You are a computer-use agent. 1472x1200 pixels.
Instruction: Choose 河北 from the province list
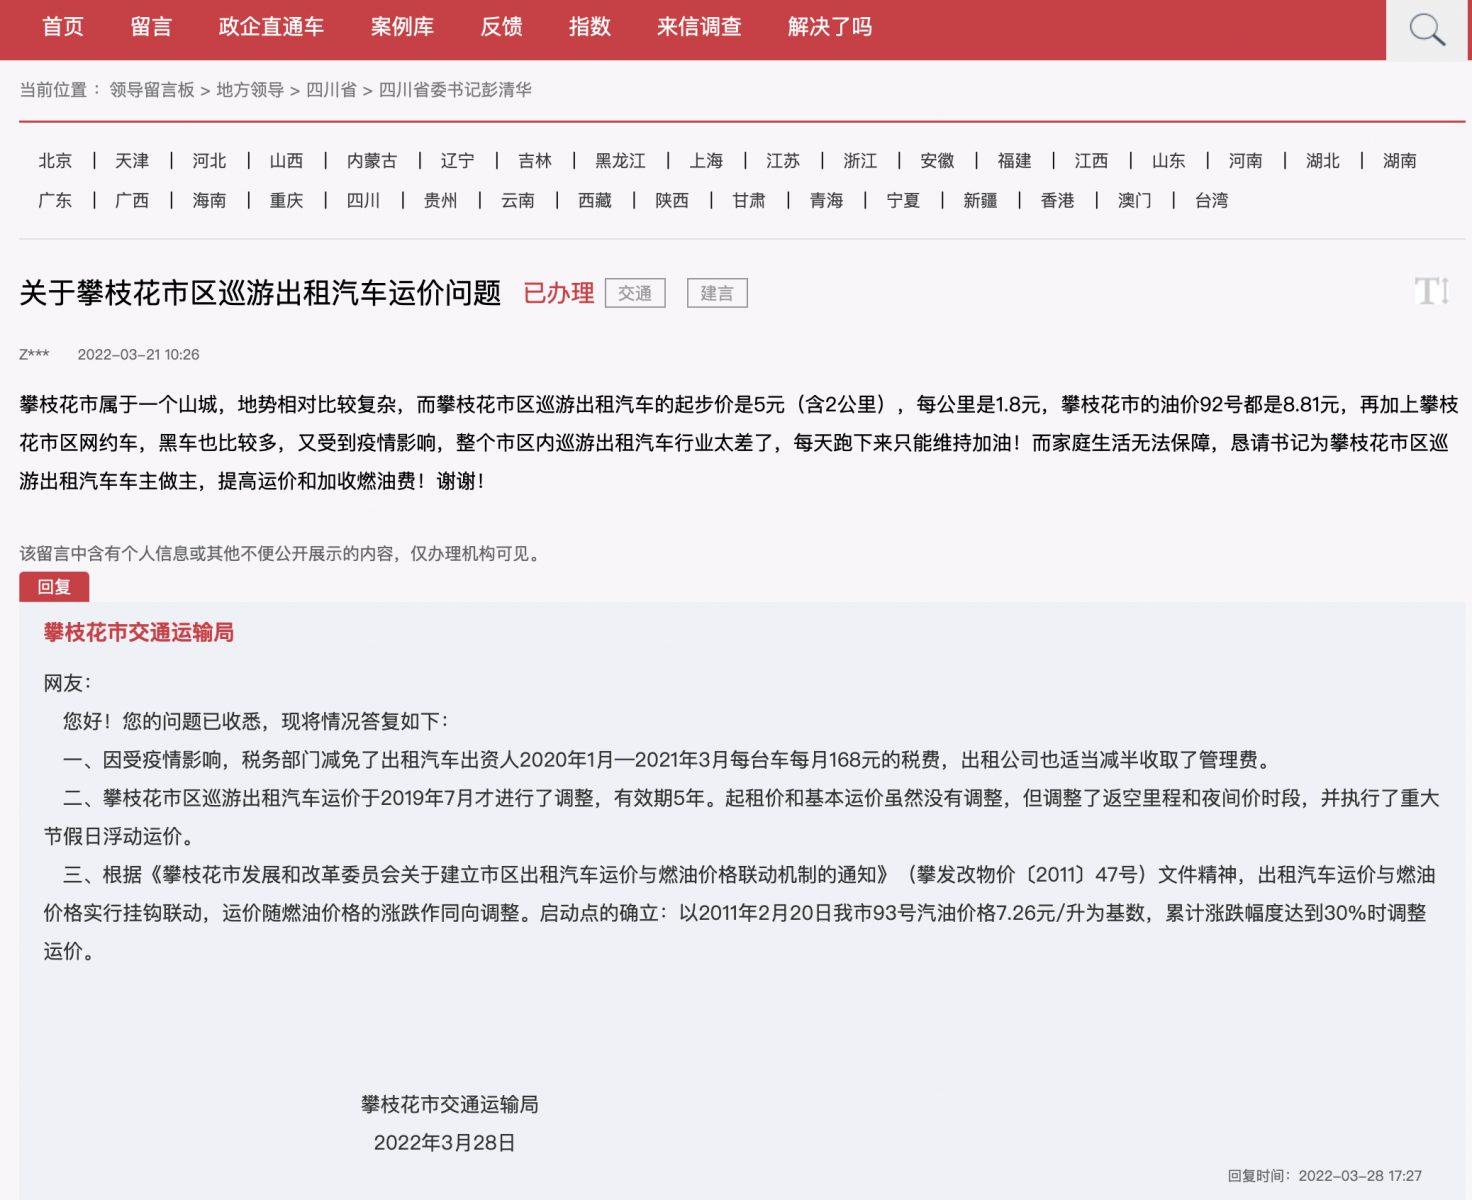(209, 161)
